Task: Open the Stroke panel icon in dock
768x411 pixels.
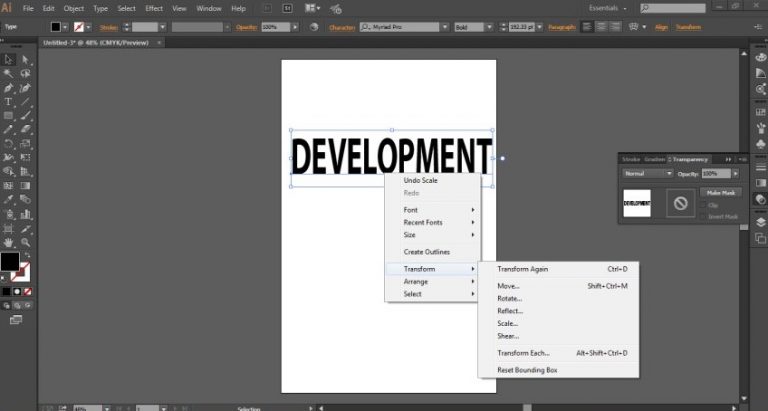Action: pyautogui.click(x=760, y=167)
